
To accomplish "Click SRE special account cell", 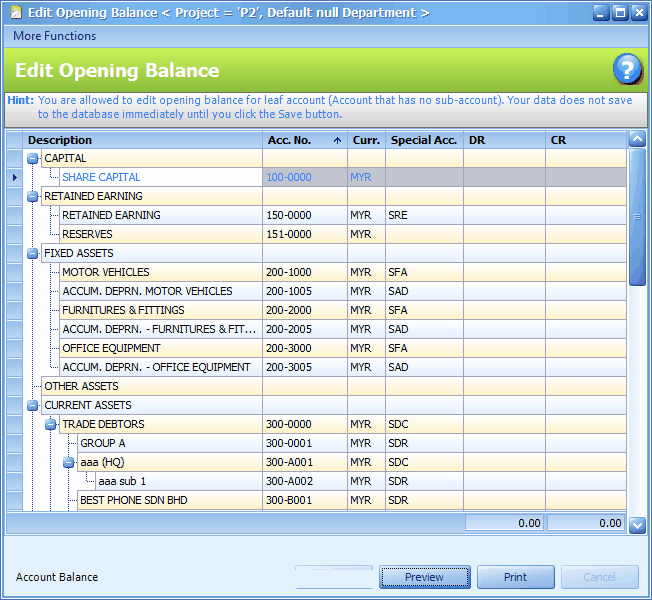I will click(424, 215).
